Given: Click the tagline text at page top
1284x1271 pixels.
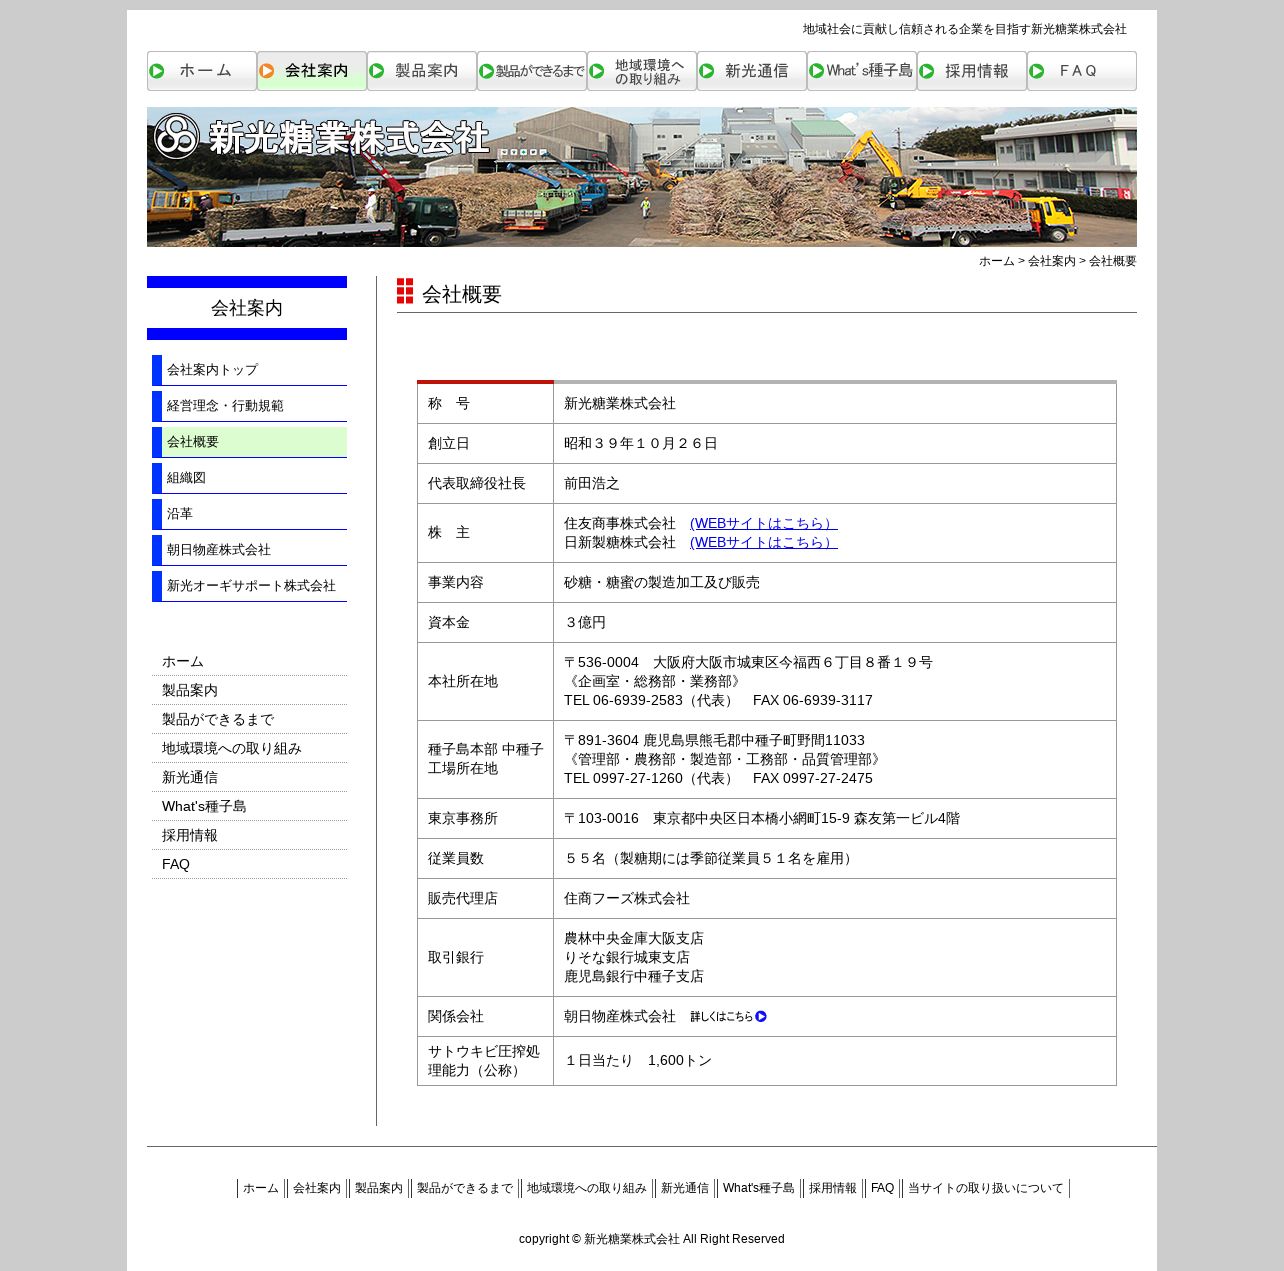Looking at the screenshot, I should click(x=965, y=29).
